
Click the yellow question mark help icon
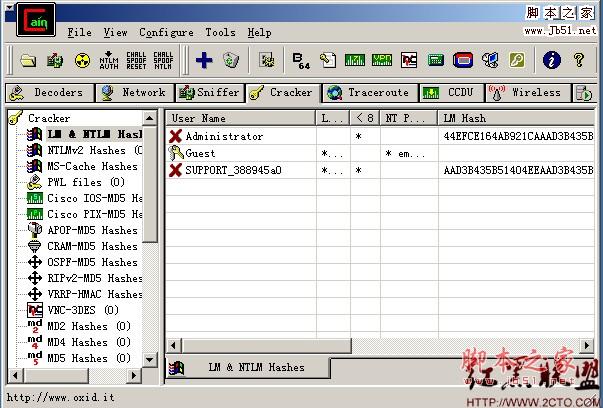click(579, 60)
